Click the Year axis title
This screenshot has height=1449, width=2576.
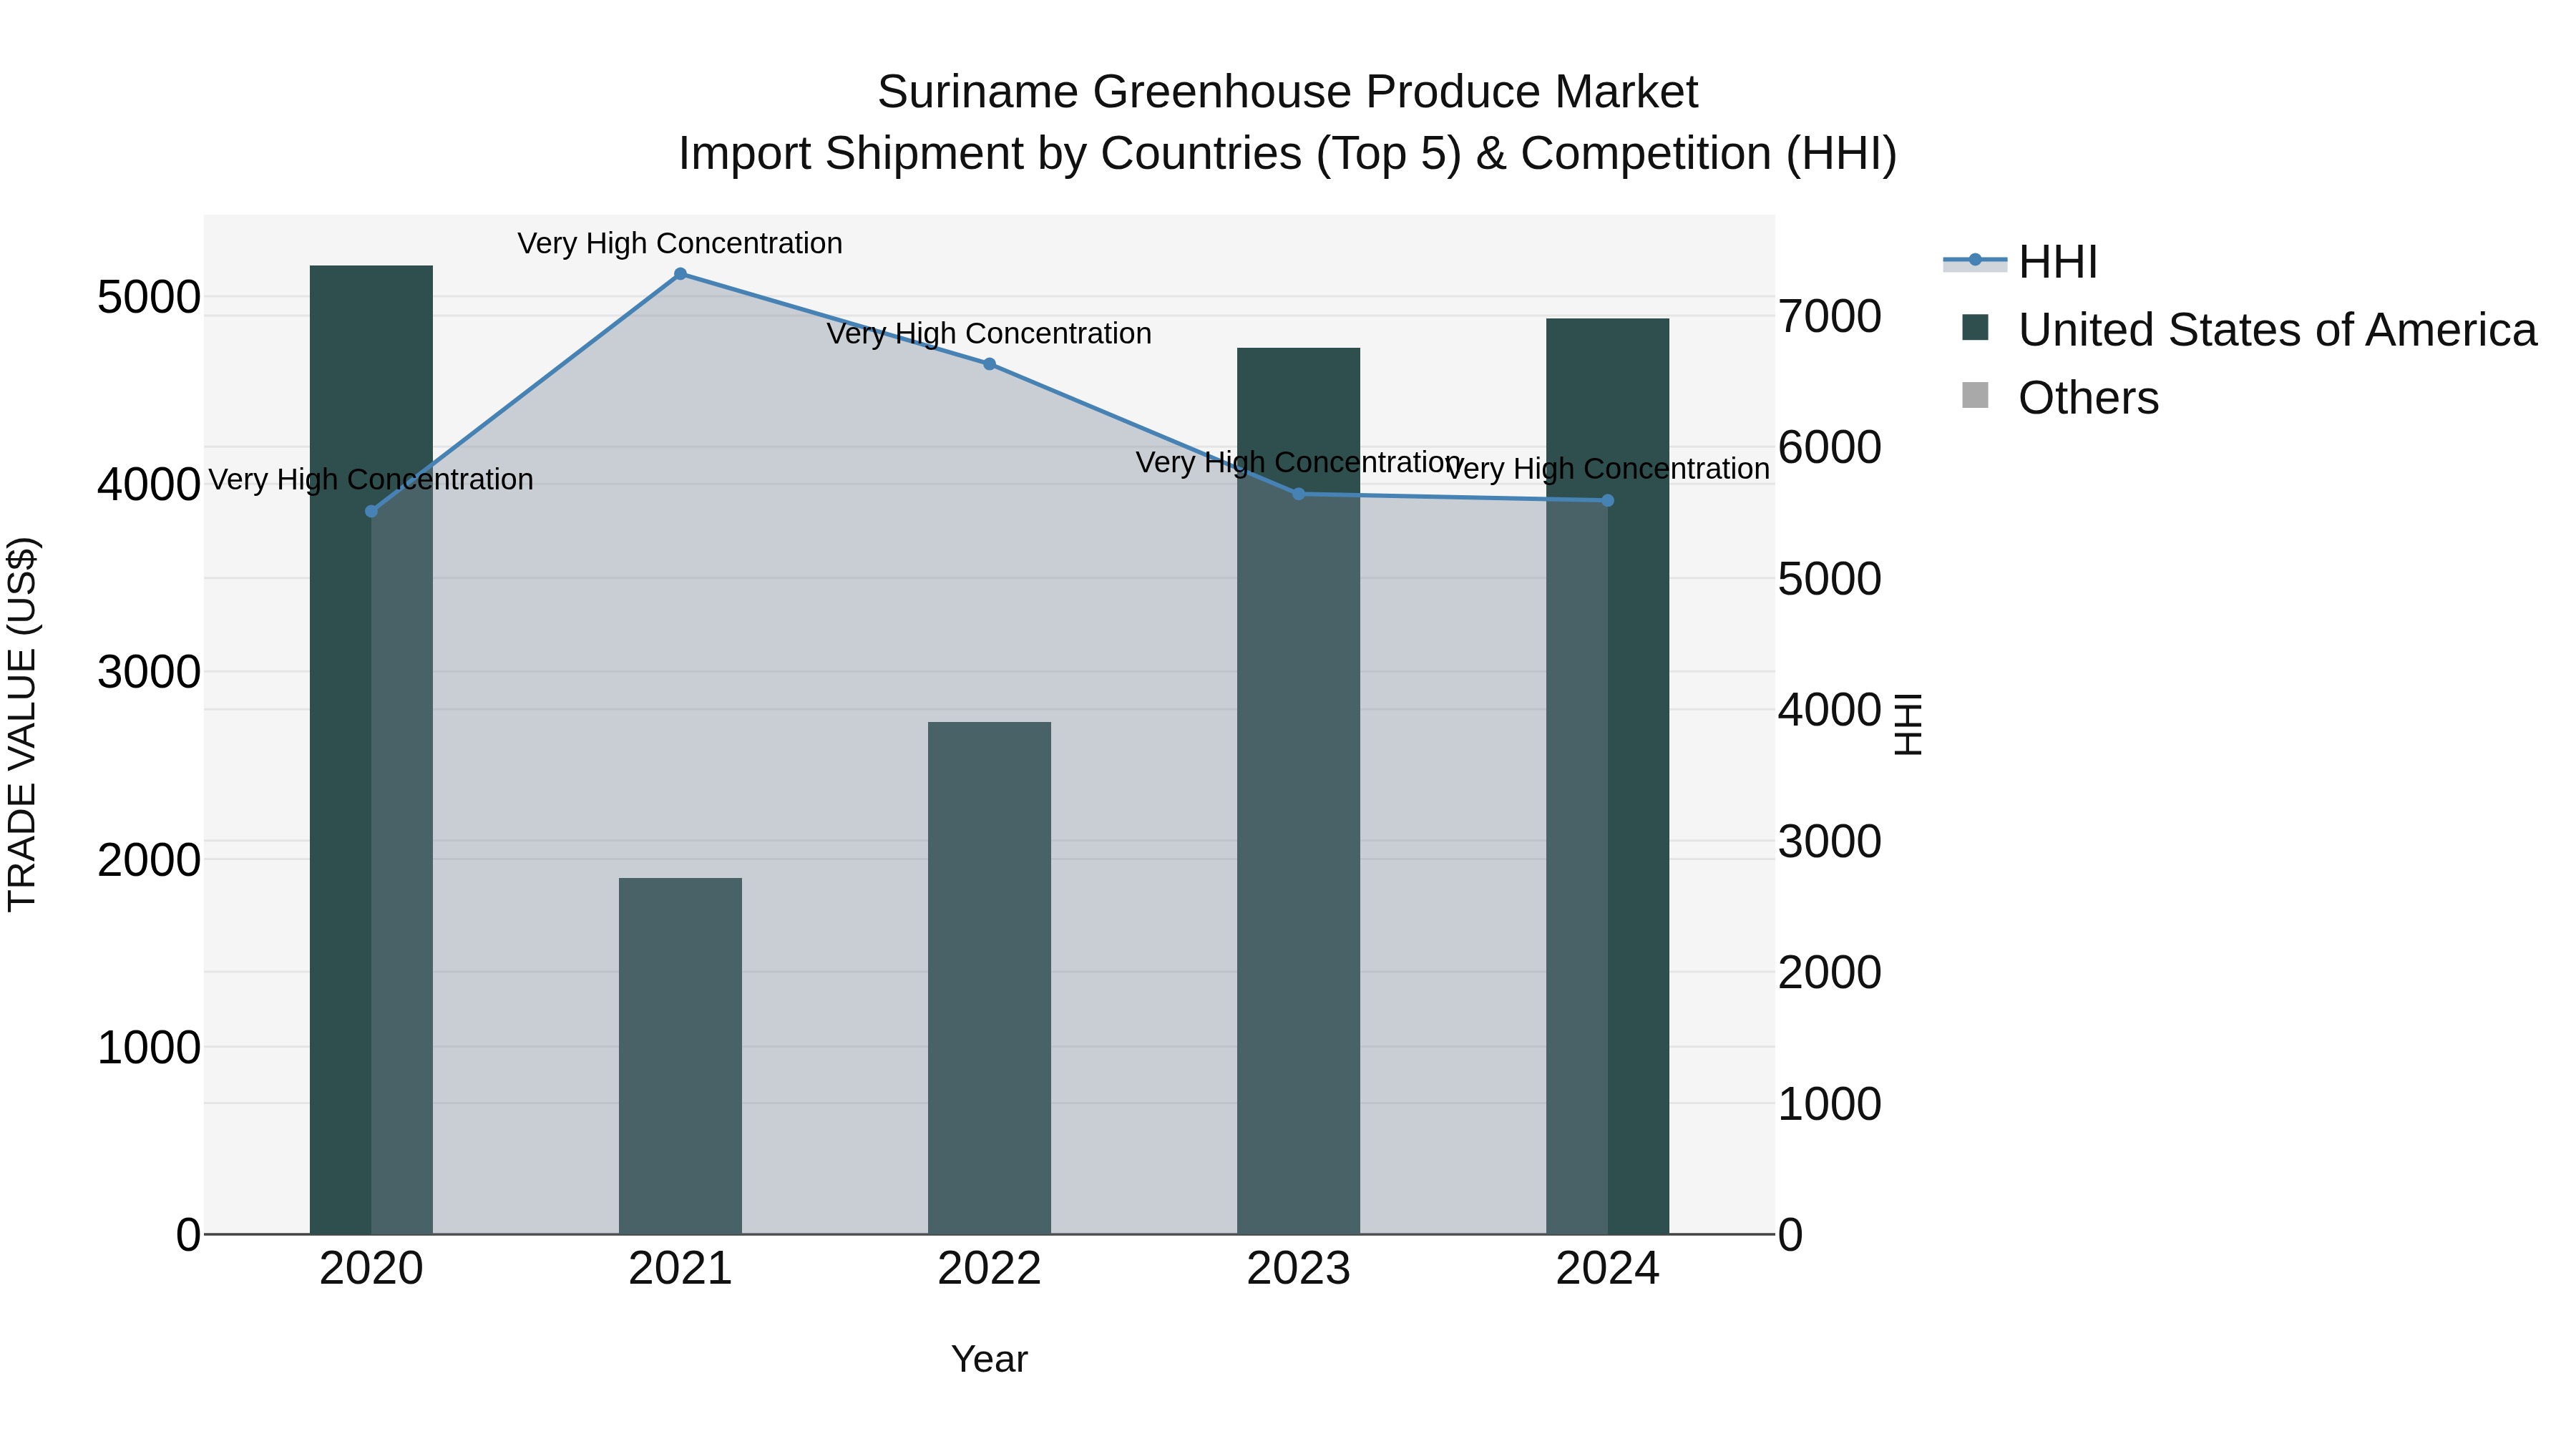pyautogui.click(x=989, y=1360)
